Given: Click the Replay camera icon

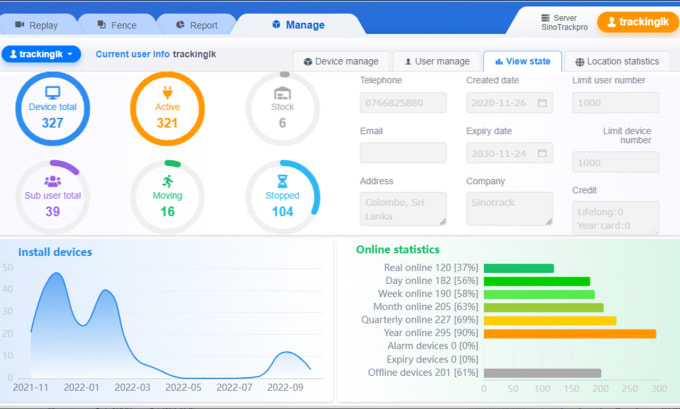Looking at the screenshot, I should pyautogui.click(x=20, y=25).
